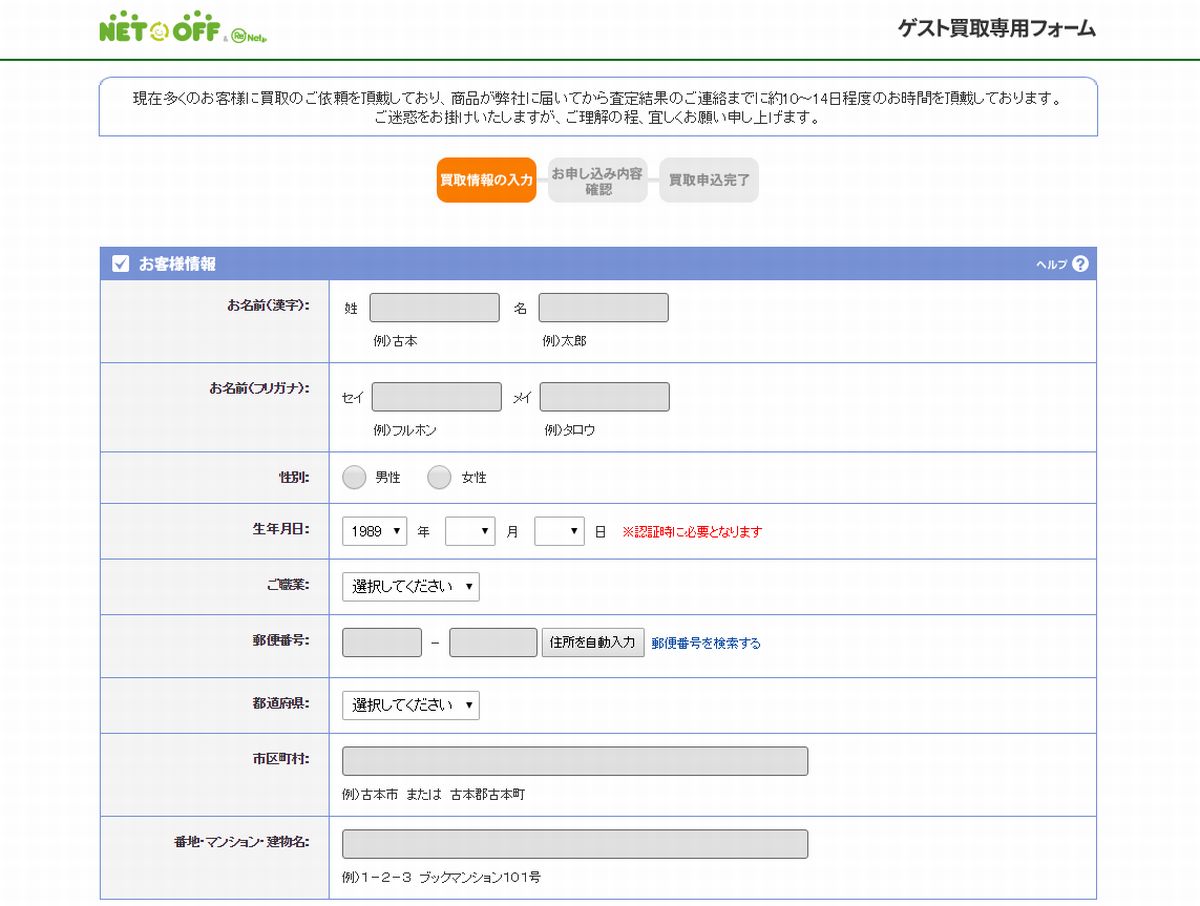Open the birth year dropdown showing 1989
Viewport: 1200px width, 906px height.
point(375,531)
